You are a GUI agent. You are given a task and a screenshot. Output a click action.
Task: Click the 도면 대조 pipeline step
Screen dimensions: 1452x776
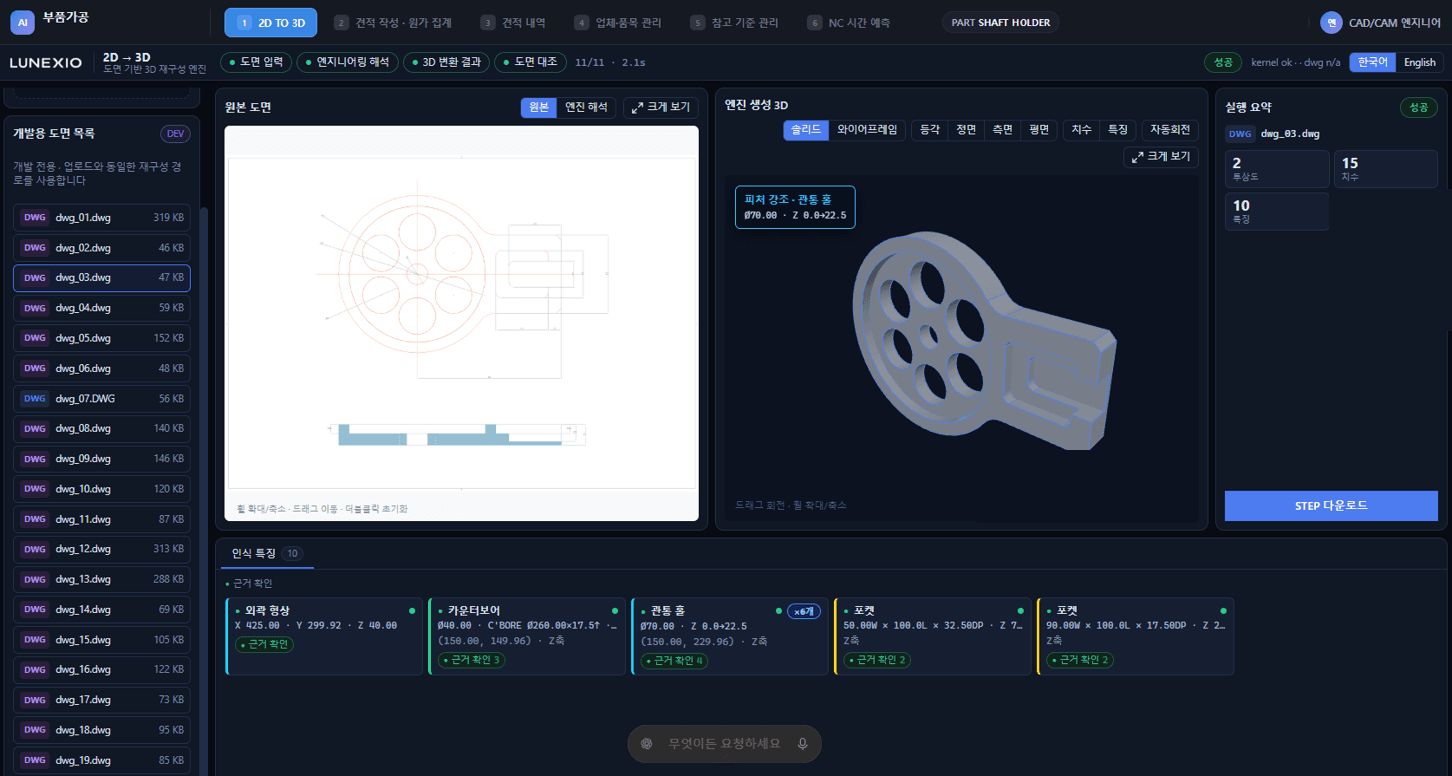531,62
